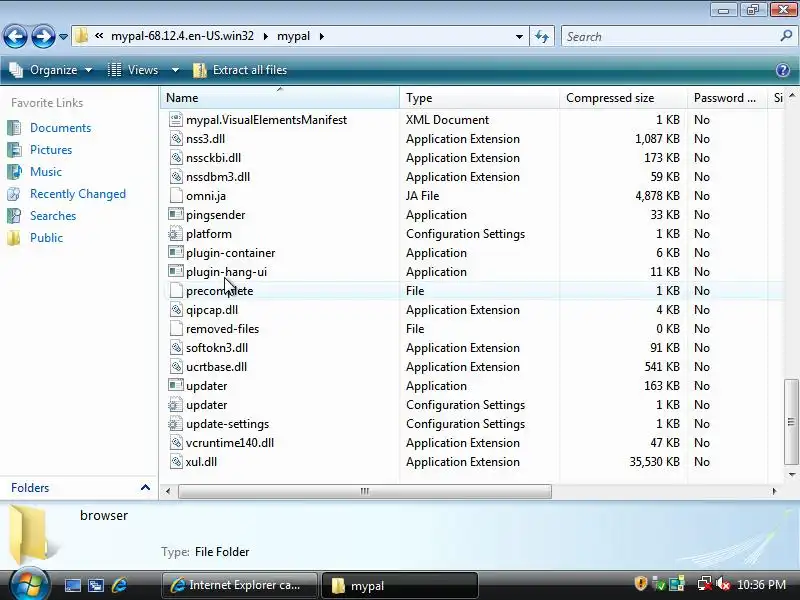Click Switch between windows quick launch icon
The width and height of the screenshot is (800, 600).
[x=96, y=585]
